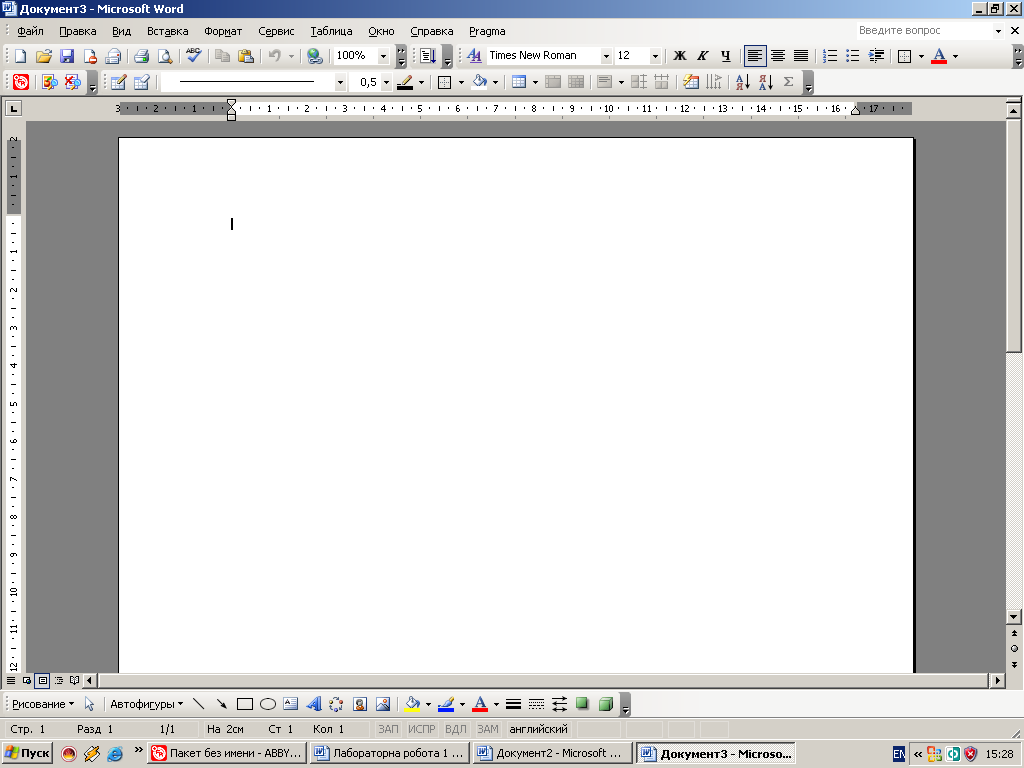Choose the Line drawing tool

(199, 704)
